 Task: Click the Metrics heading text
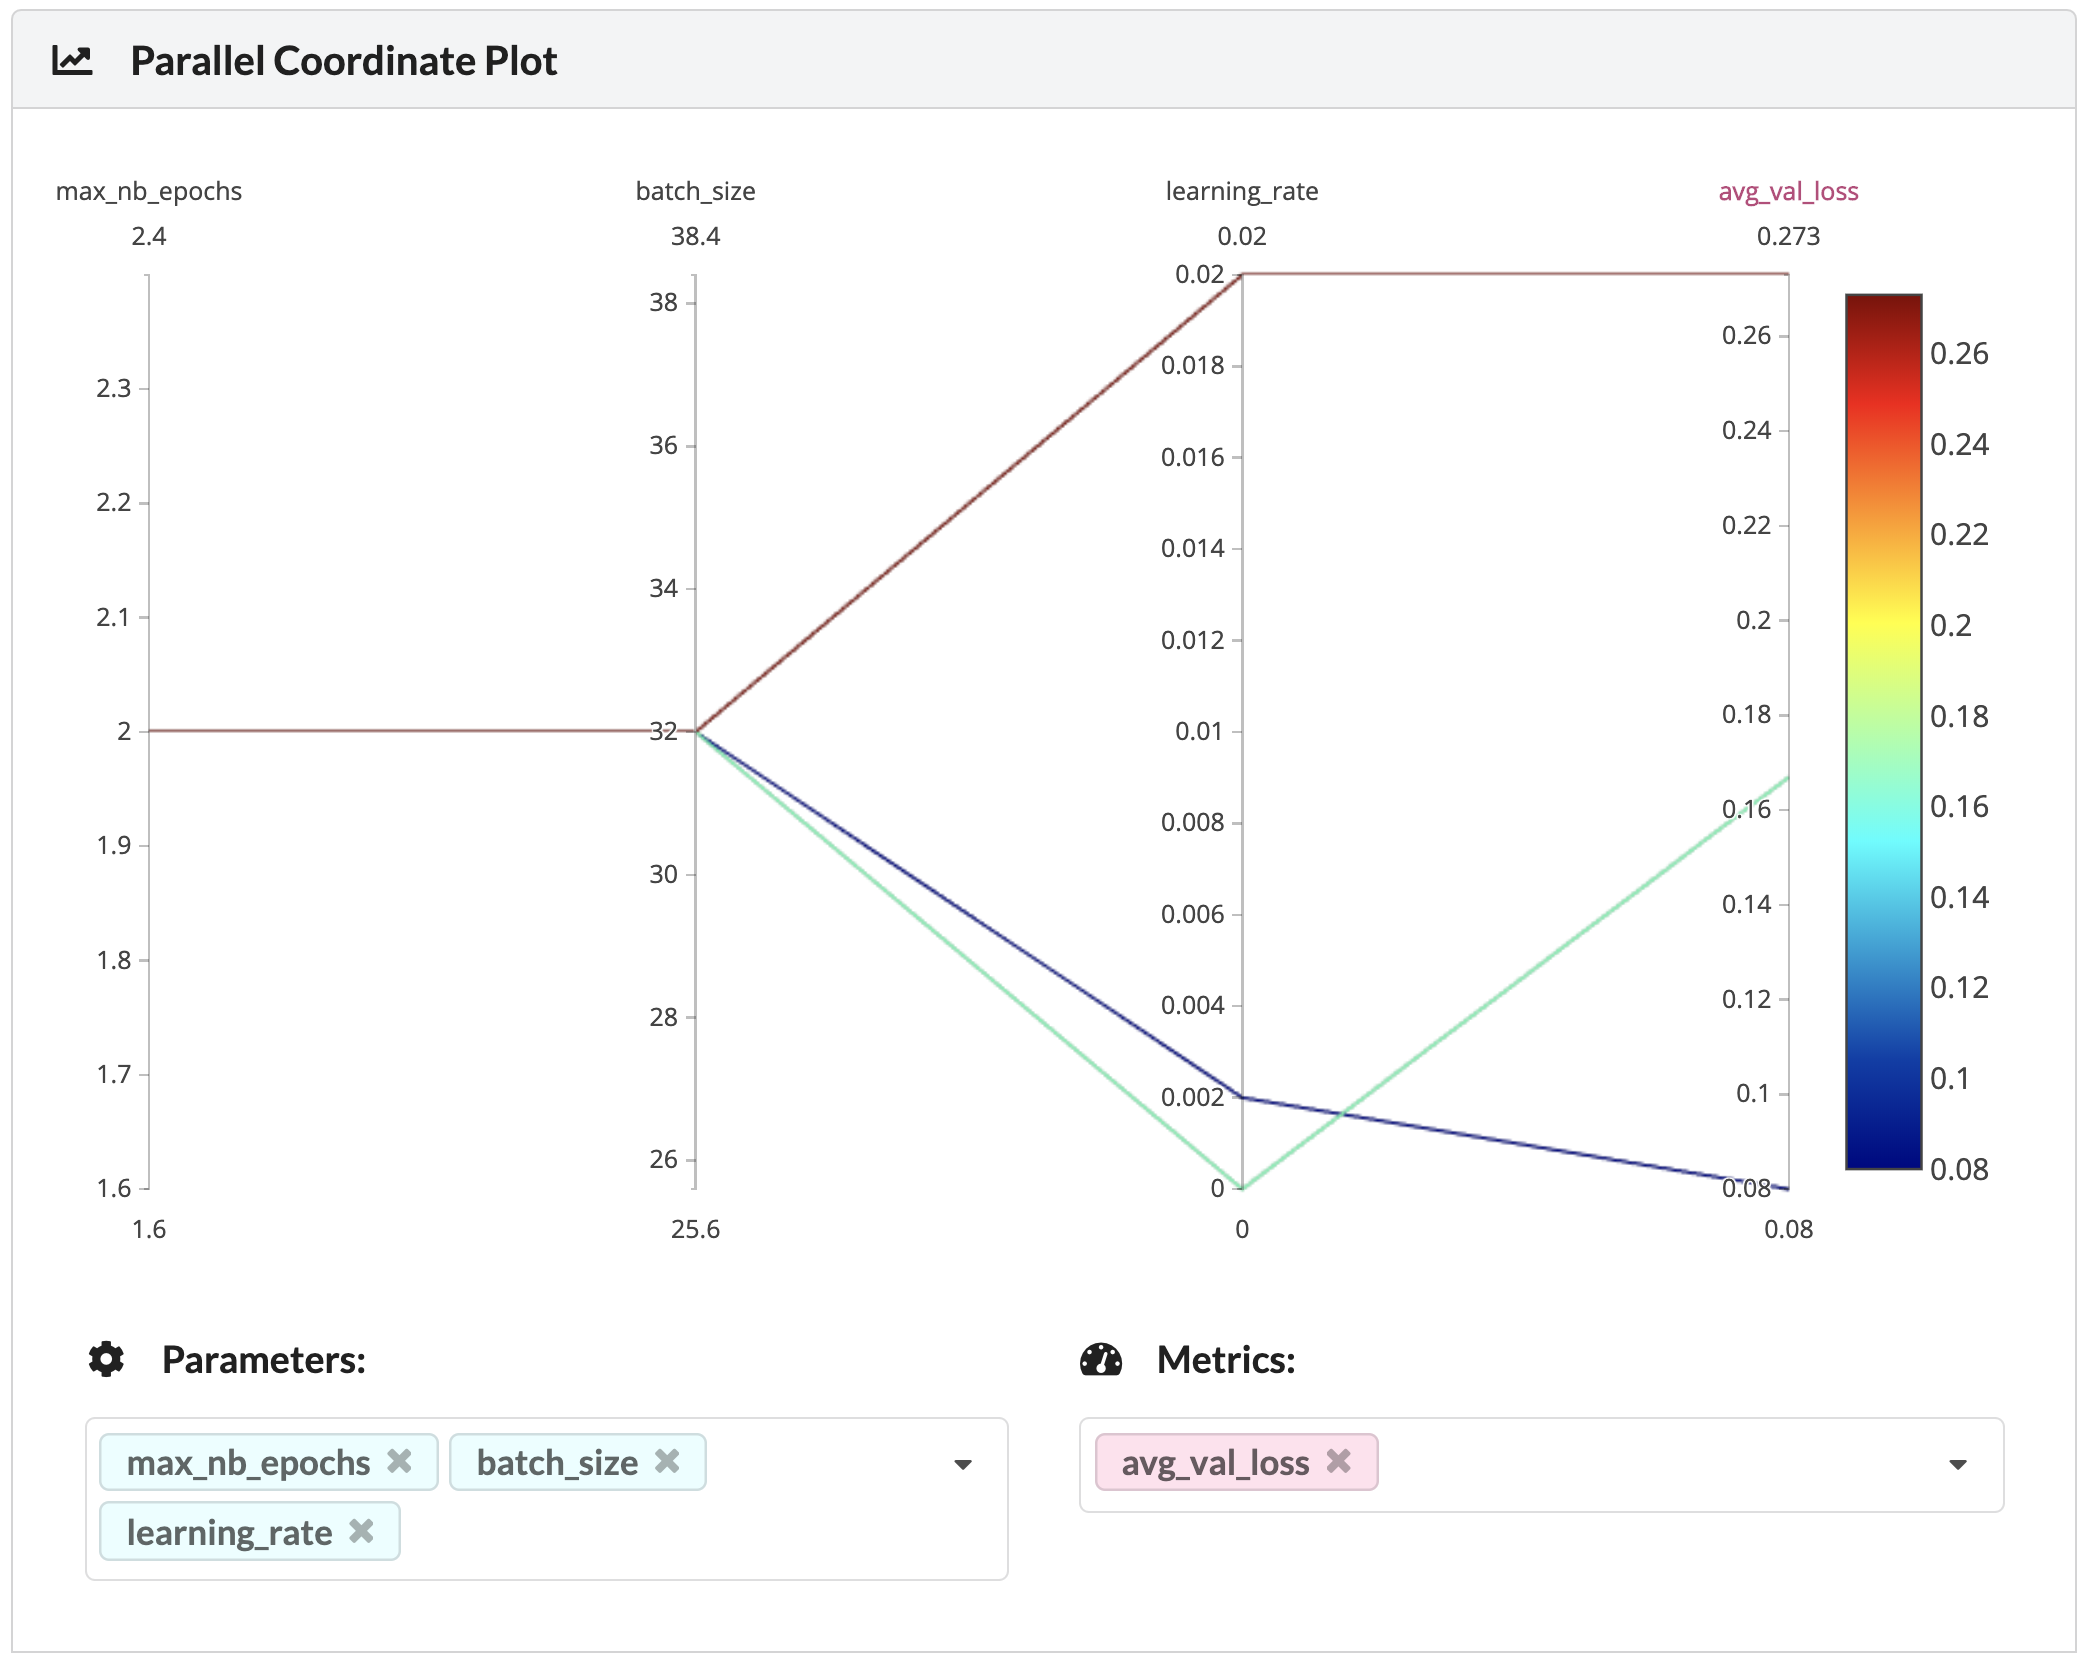[1225, 1358]
